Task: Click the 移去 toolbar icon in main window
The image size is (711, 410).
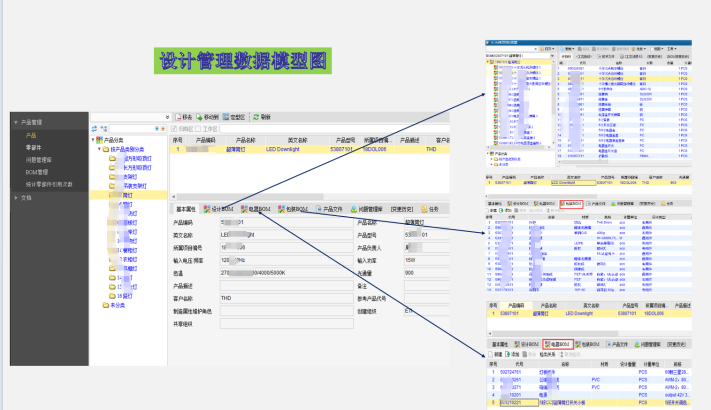Action: pos(179,117)
